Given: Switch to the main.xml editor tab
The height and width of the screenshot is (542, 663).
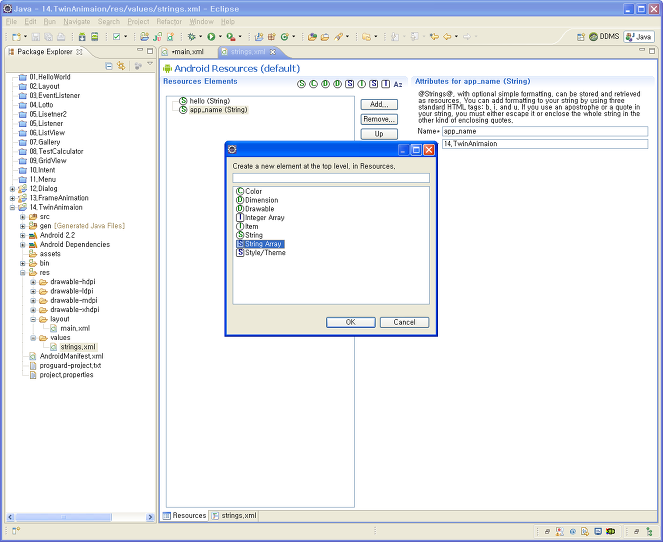Looking at the screenshot, I should [x=187, y=52].
